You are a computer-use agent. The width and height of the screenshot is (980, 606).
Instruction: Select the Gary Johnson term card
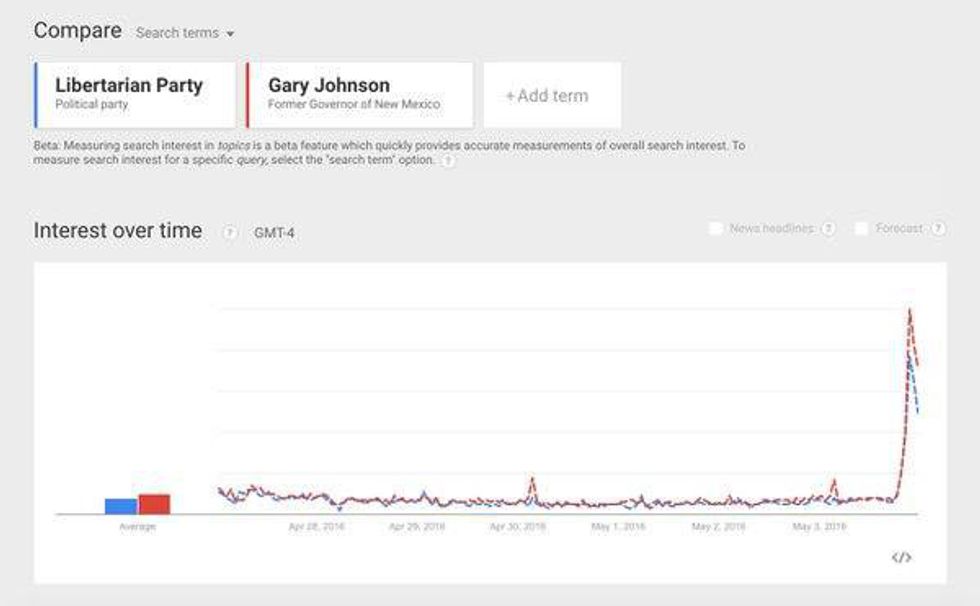click(360, 95)
